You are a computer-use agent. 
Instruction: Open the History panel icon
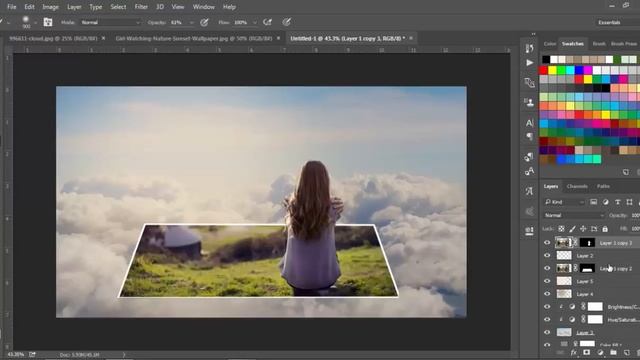click(529, 49)
